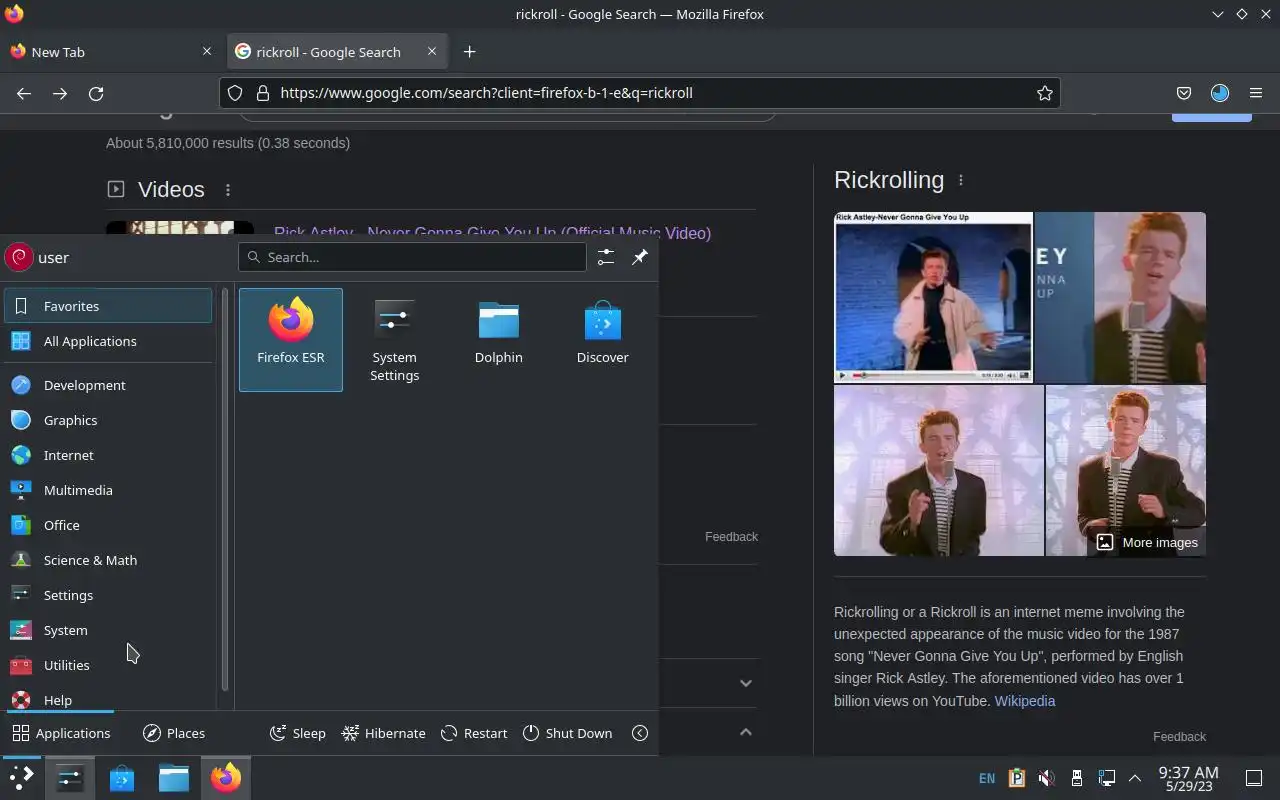
Task: Click the show desktop button
Action: 1254,778
